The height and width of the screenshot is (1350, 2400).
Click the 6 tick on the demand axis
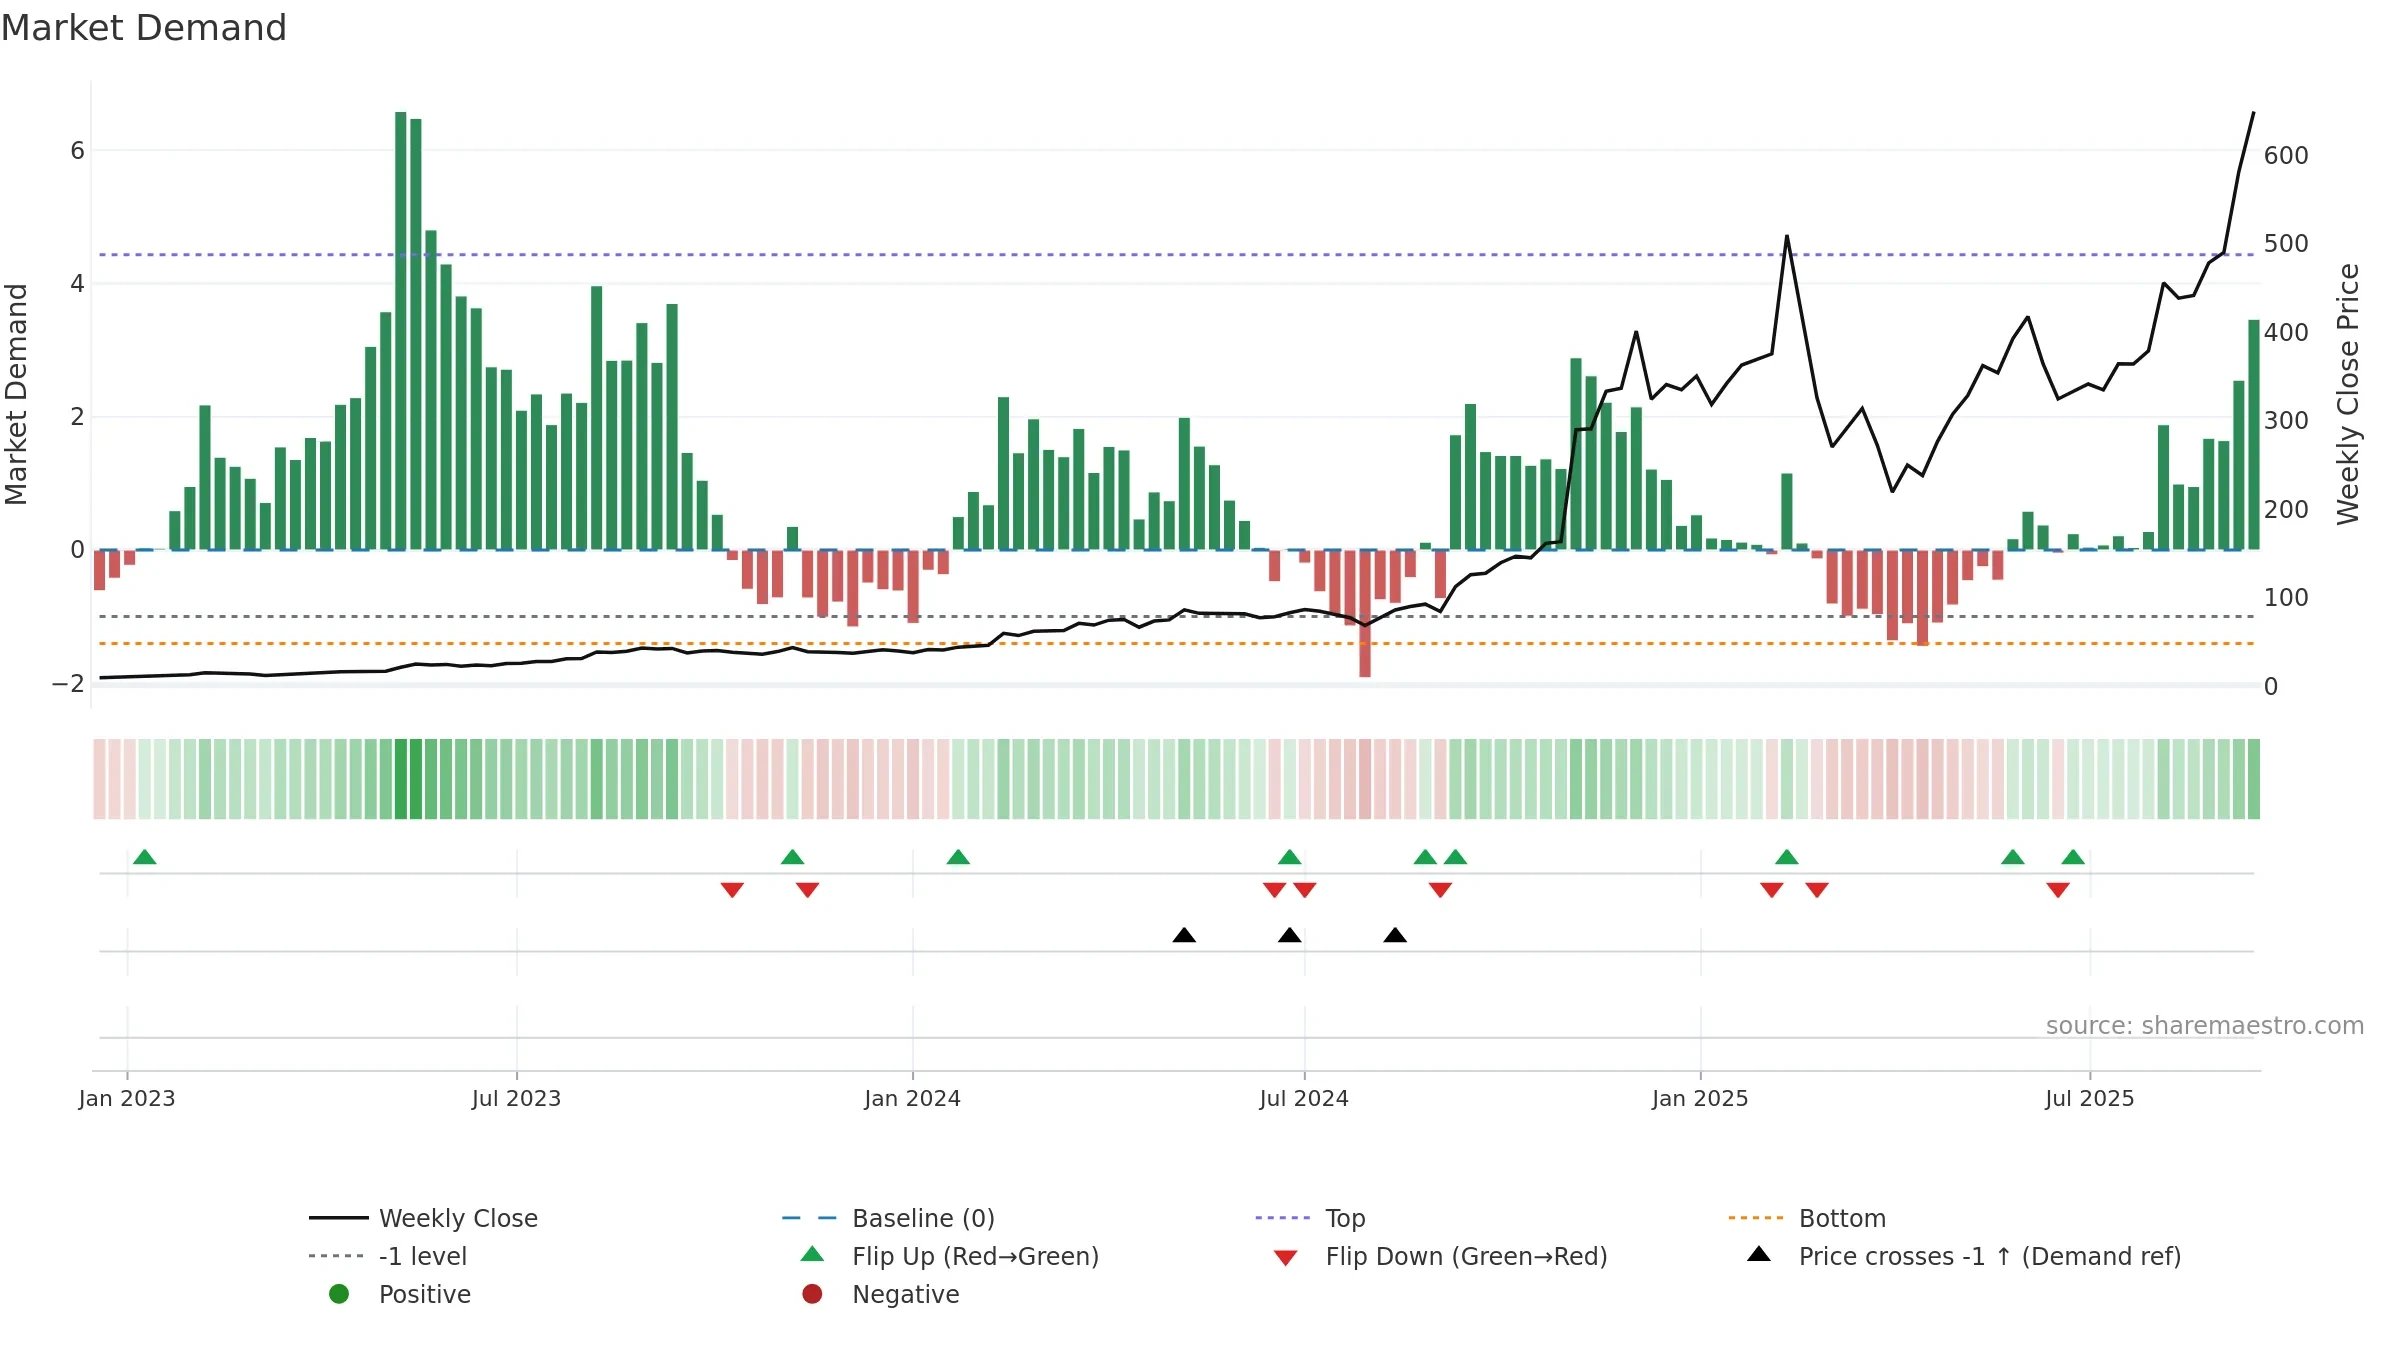pos(77,151)
